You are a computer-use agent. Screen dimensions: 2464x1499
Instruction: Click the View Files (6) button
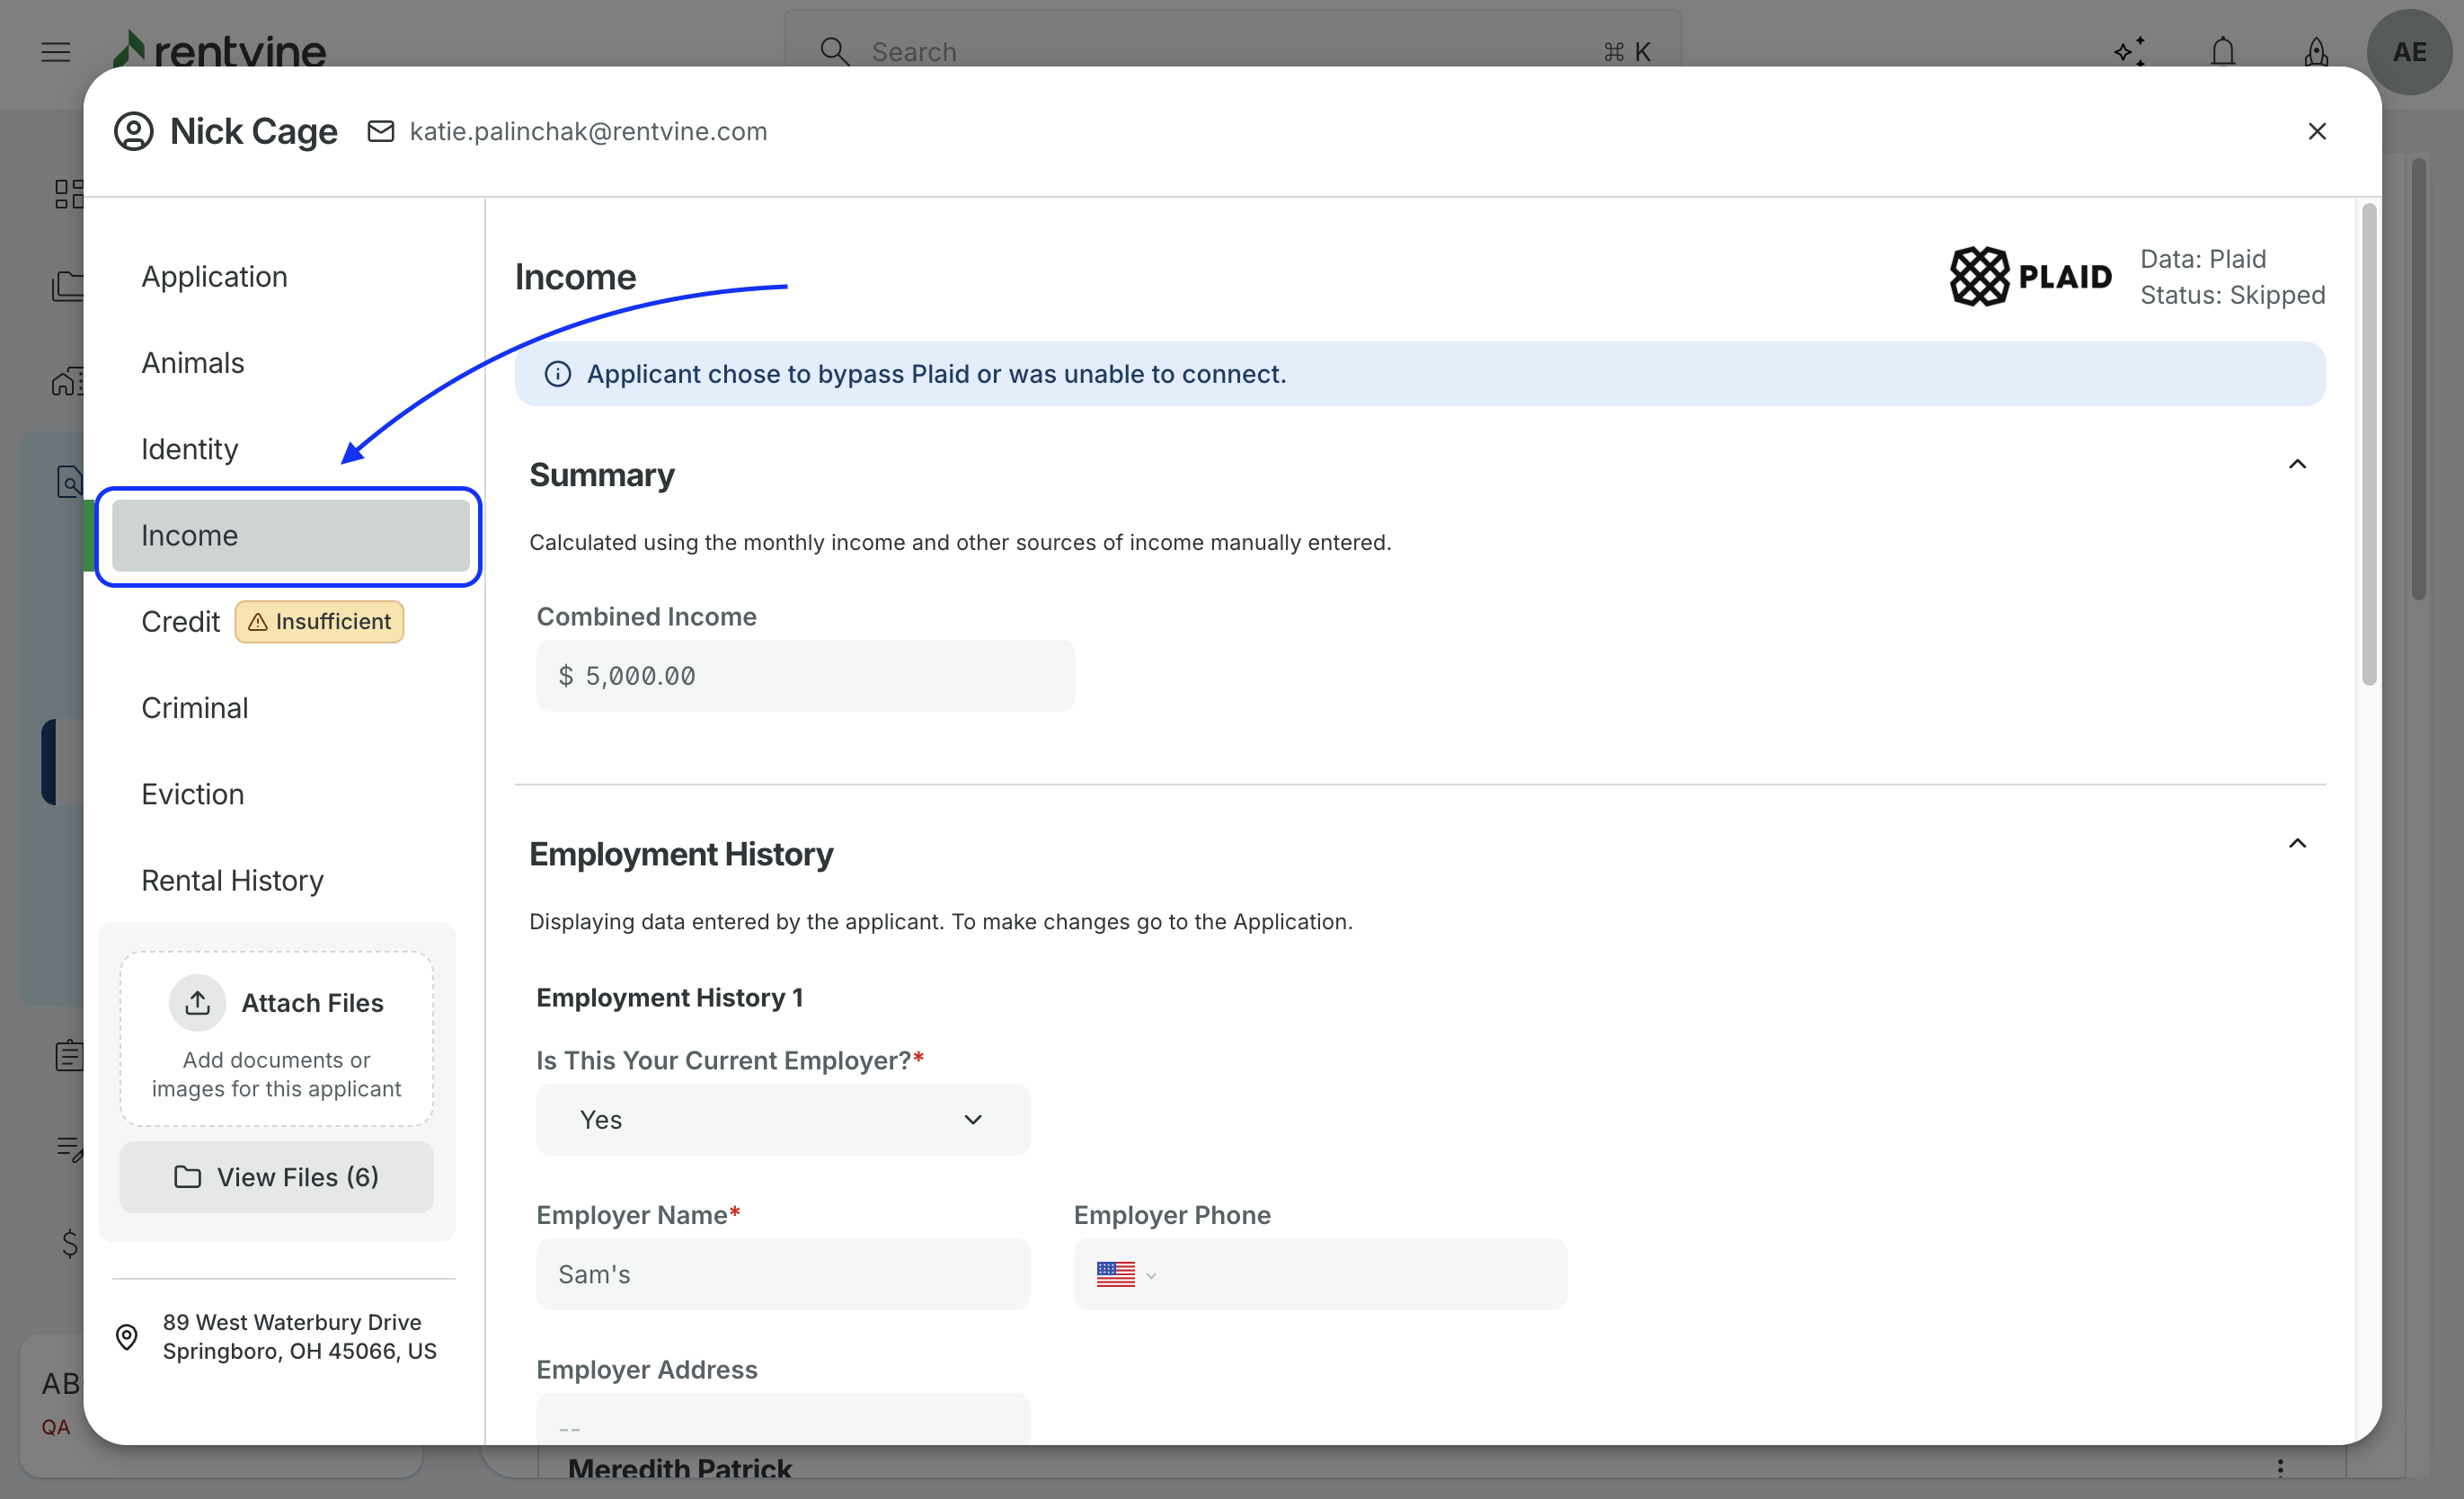pyautogui.click(x=276, y=1177)
